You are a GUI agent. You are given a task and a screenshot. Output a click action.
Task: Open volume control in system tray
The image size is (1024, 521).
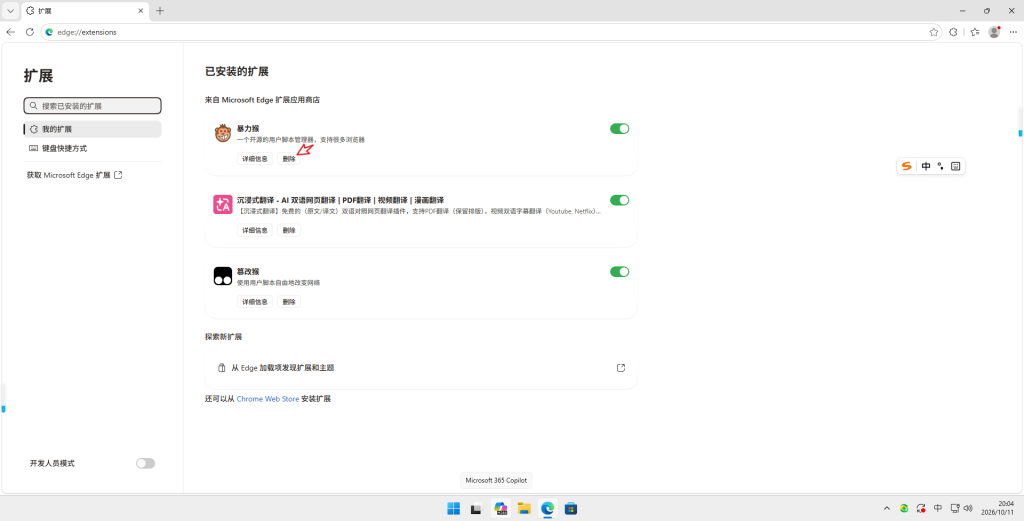[x=968, y=508]
